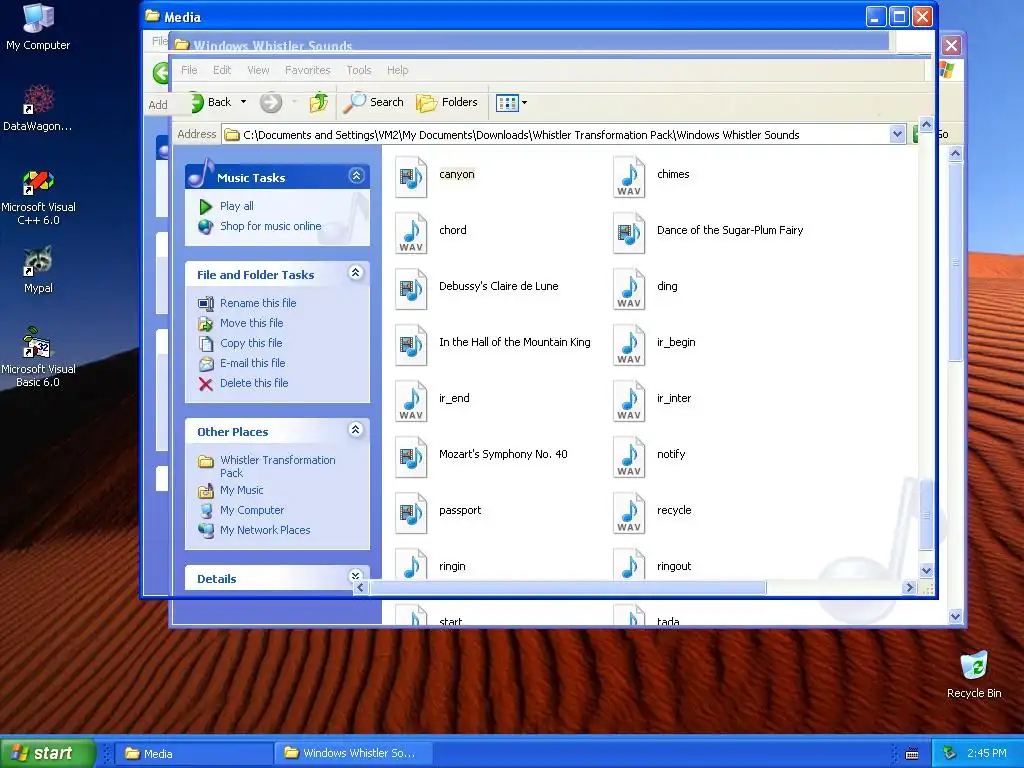The height and width of the screenshot is (768, 1024).
Task: Go to Whistler Transformation Pack folder link
Action: coord(278,466)
